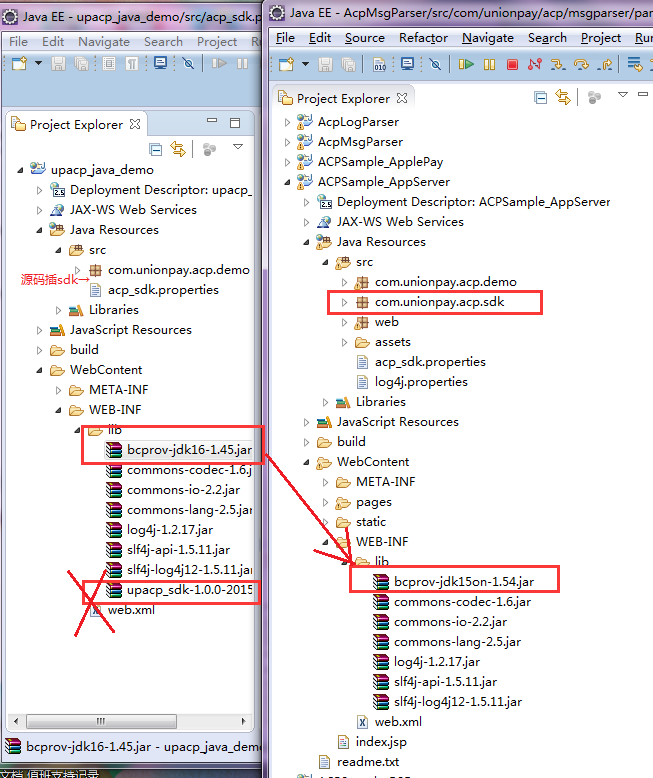The width and height of the screenshot is (653, 778).
Task: Collapse All in left Project Explorer
Action: [x=155, y=149]
